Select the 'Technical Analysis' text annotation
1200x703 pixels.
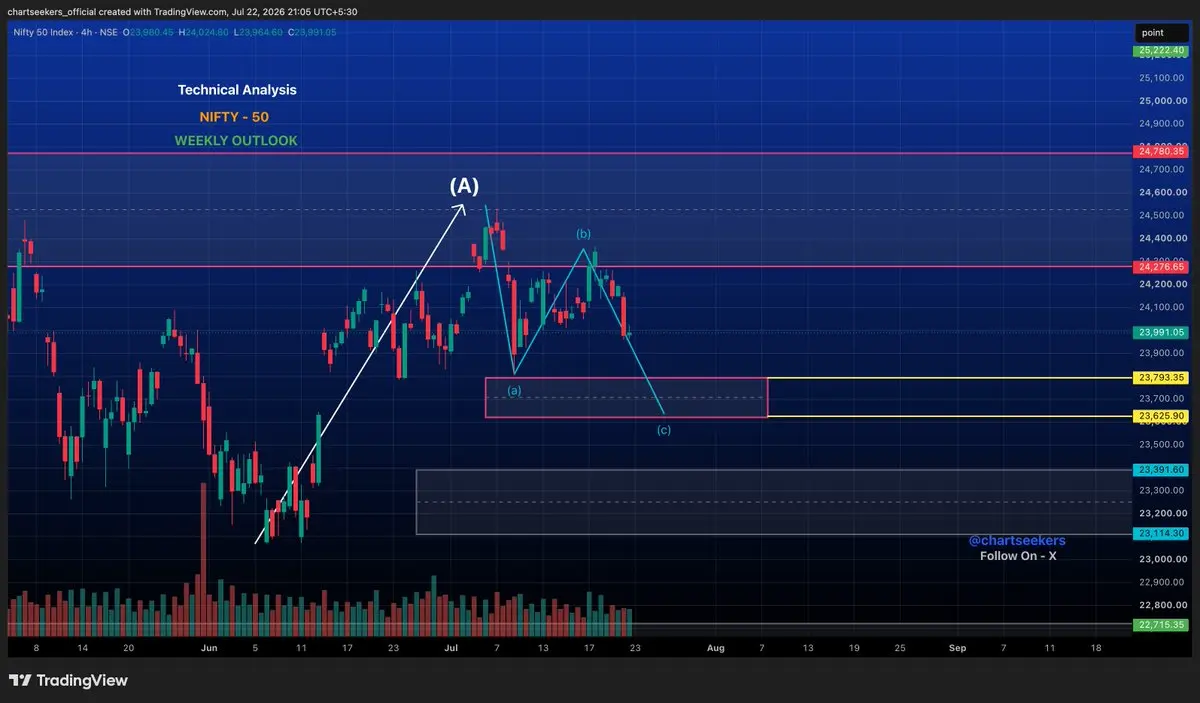point(237,90)
